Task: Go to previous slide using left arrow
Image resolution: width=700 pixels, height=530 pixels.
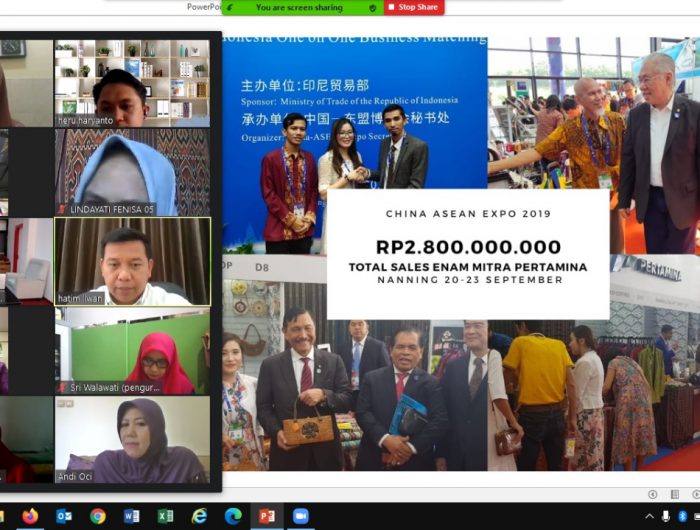Action: [652, 494]
